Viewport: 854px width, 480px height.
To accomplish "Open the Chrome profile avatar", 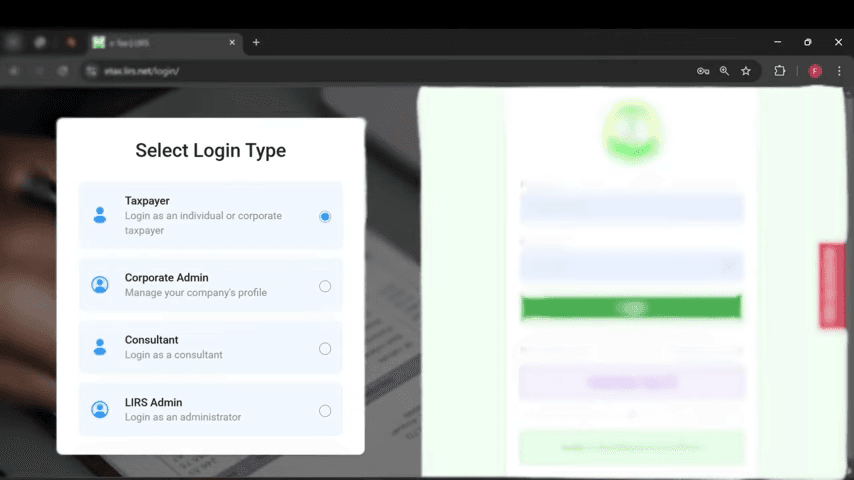I will [815, 71].
